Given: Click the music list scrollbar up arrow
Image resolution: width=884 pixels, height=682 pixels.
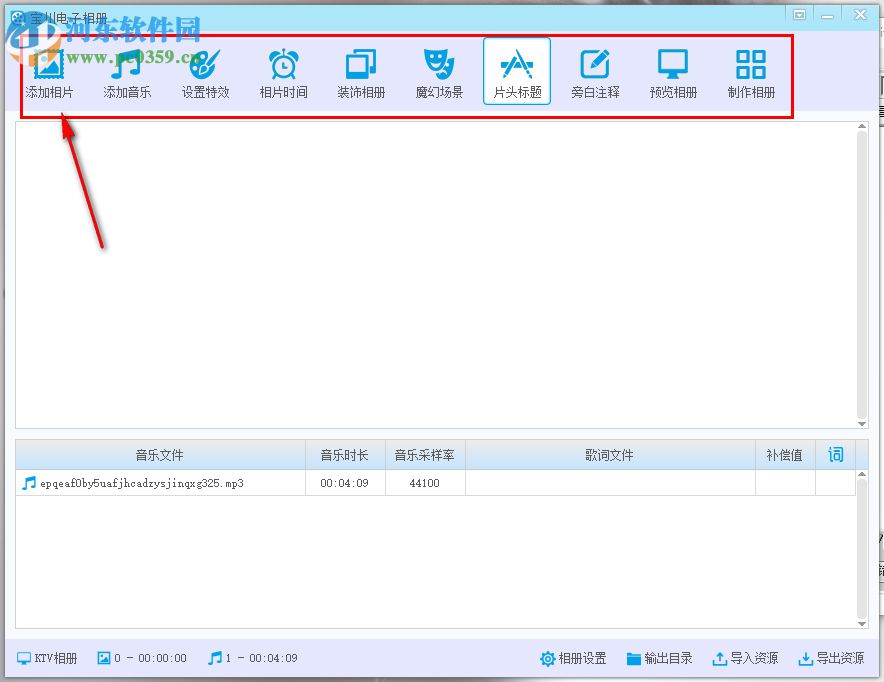Looking at the screenshot, I should (x=861, y=475).
